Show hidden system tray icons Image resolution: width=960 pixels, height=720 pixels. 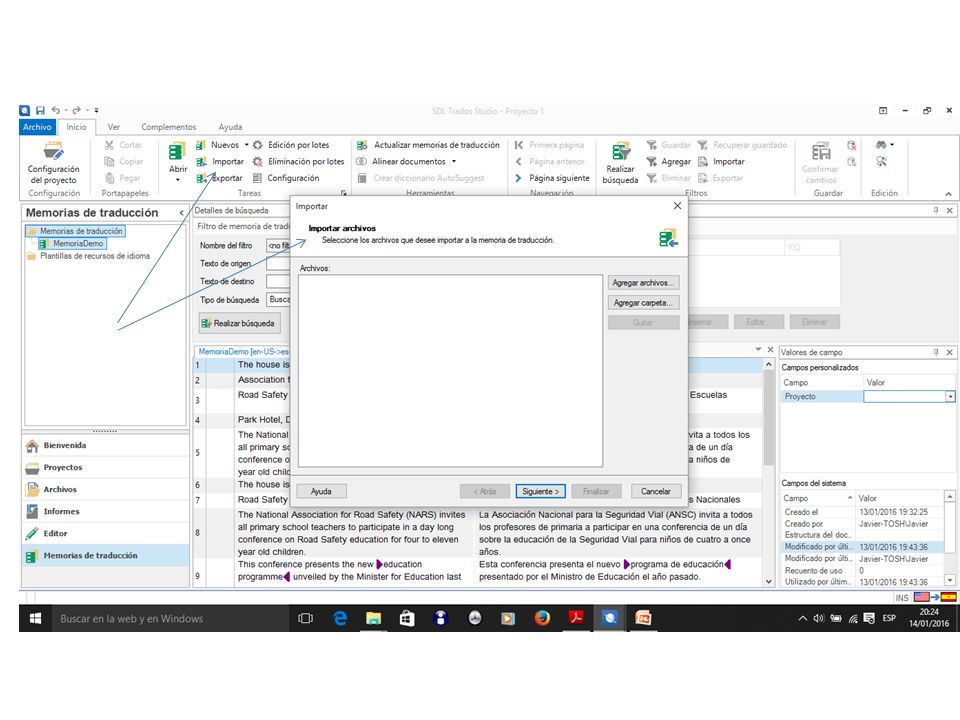tap(802, 618)
